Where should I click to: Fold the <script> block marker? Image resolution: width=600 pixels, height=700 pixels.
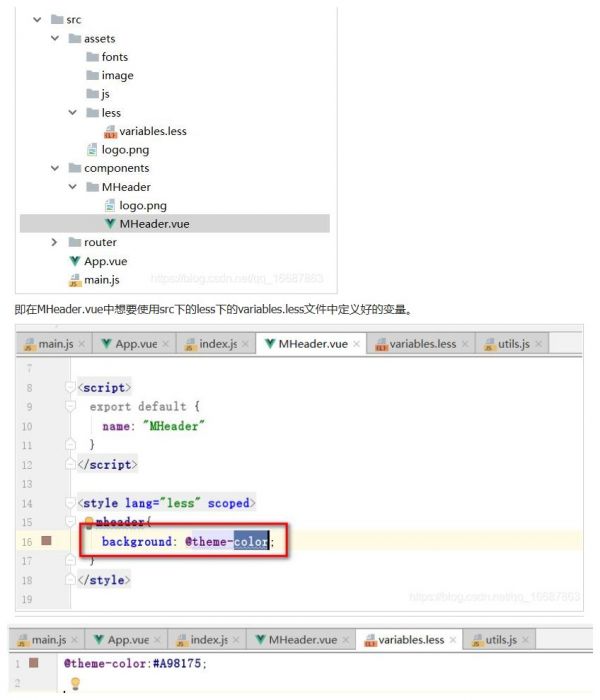pyautogui.click(x=71, y=387)
